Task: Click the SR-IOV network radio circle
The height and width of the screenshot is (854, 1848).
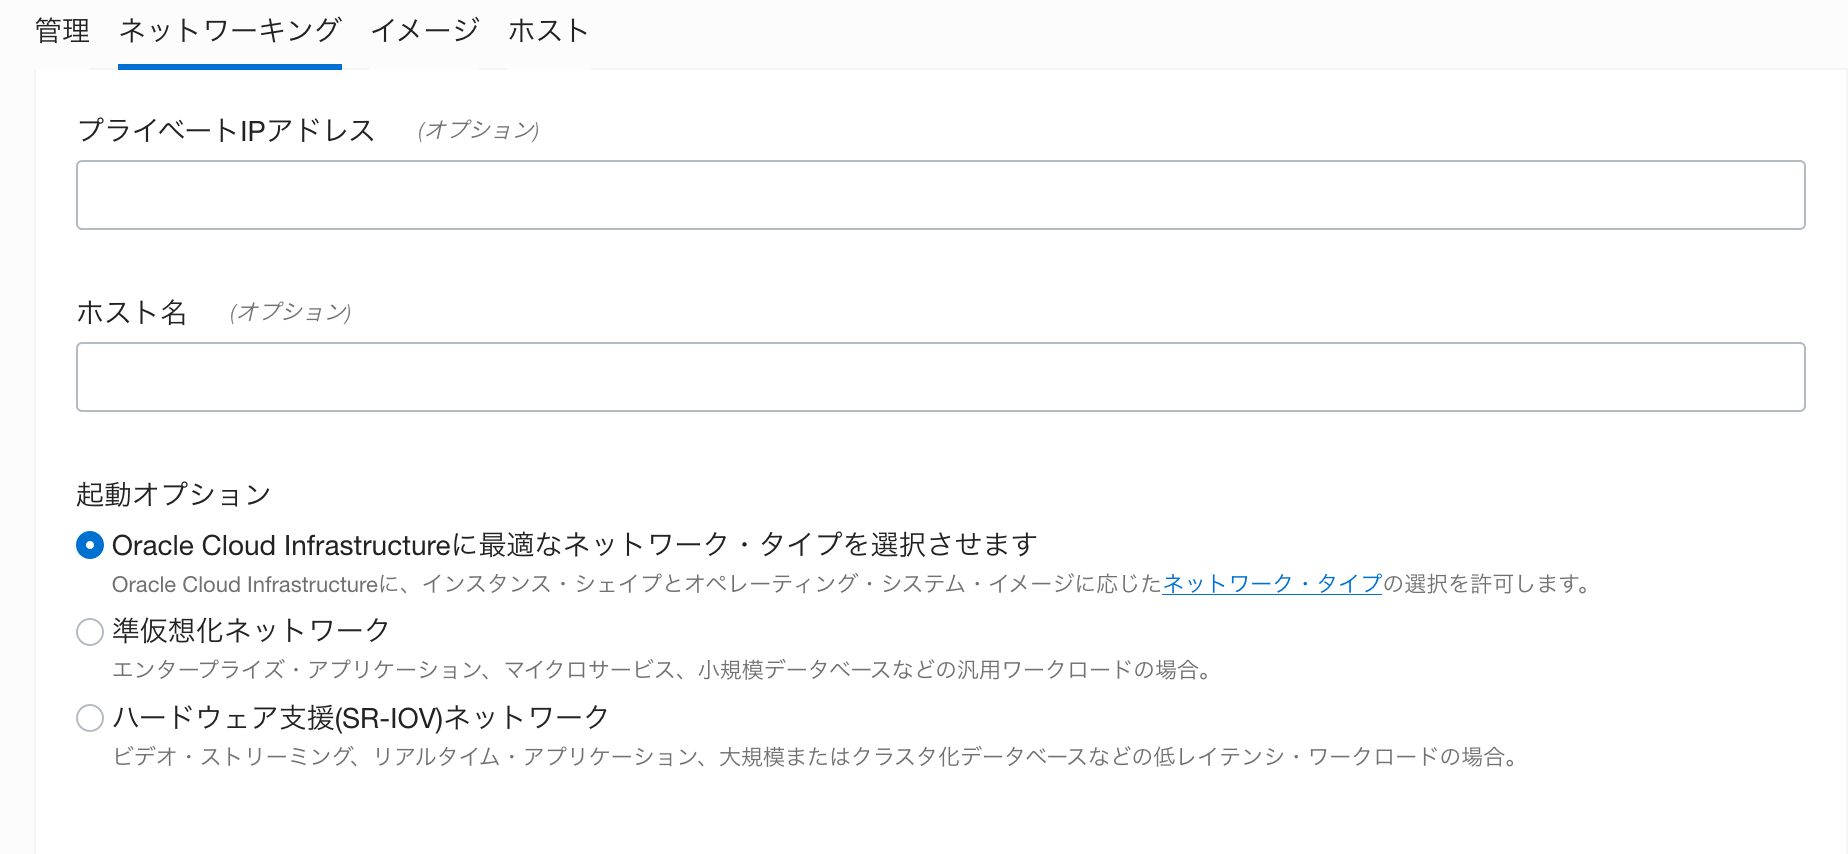Action: click(x=89, y=717)
